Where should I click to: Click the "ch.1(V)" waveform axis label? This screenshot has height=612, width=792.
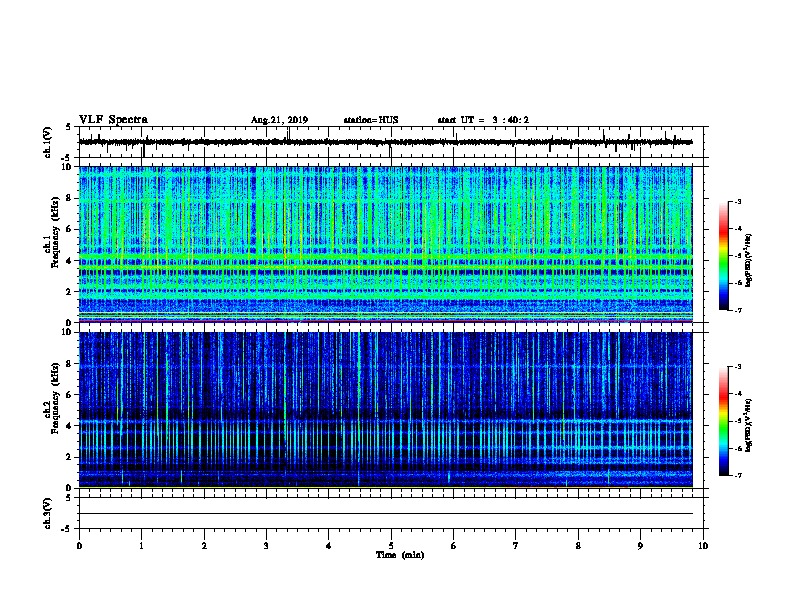tap(48, 142)
